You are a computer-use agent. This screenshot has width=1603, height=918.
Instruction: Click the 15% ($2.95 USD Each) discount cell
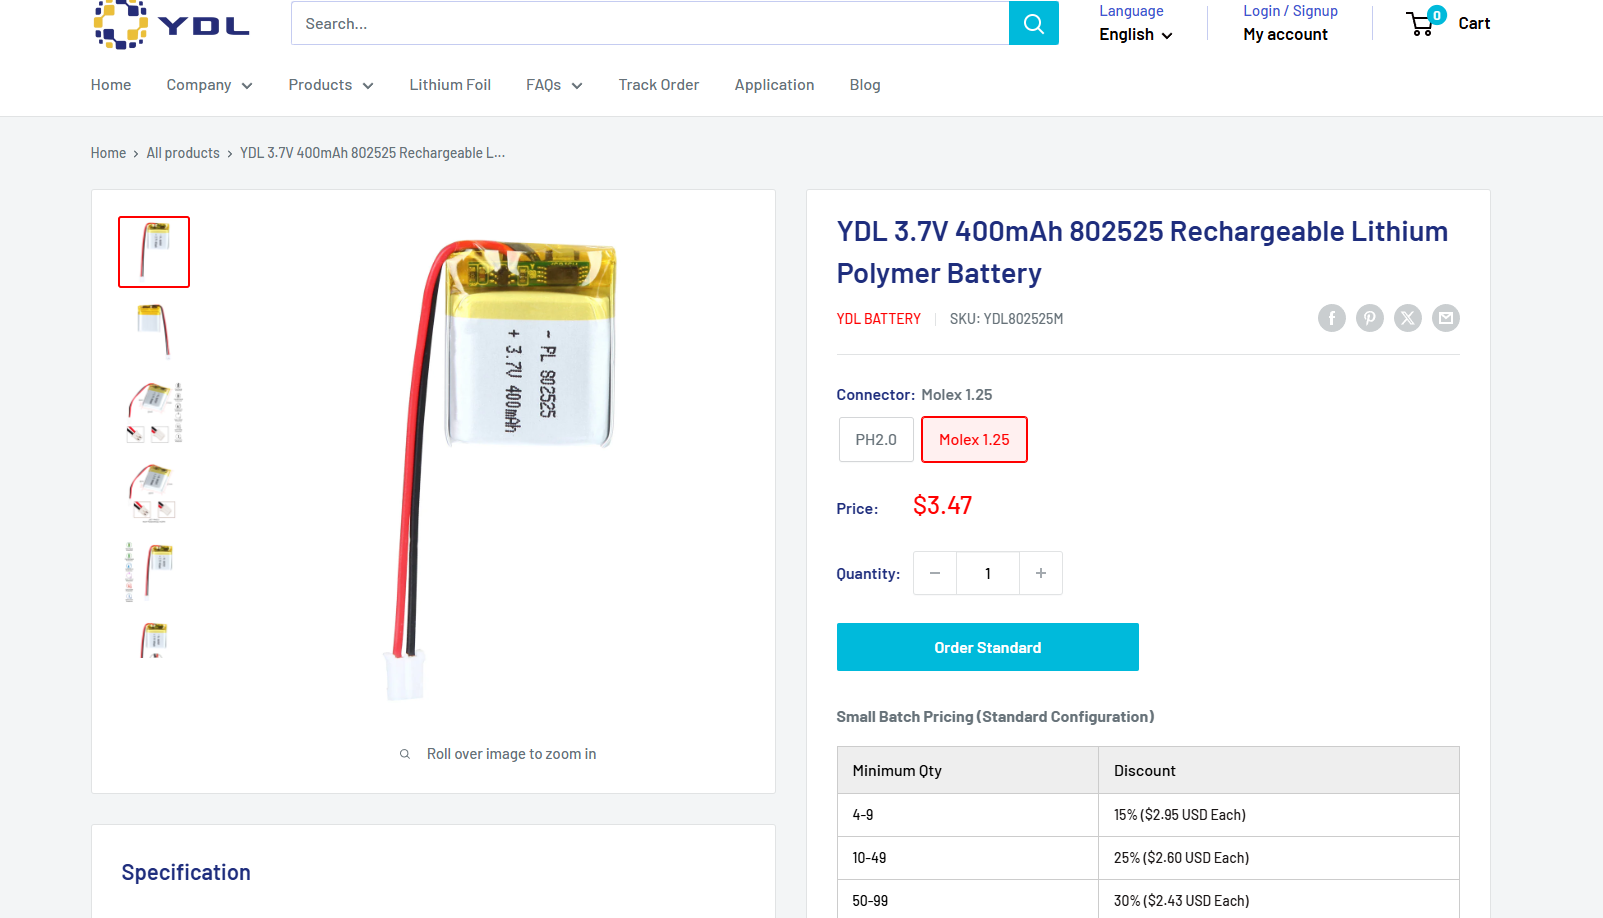coord(1278,815)
